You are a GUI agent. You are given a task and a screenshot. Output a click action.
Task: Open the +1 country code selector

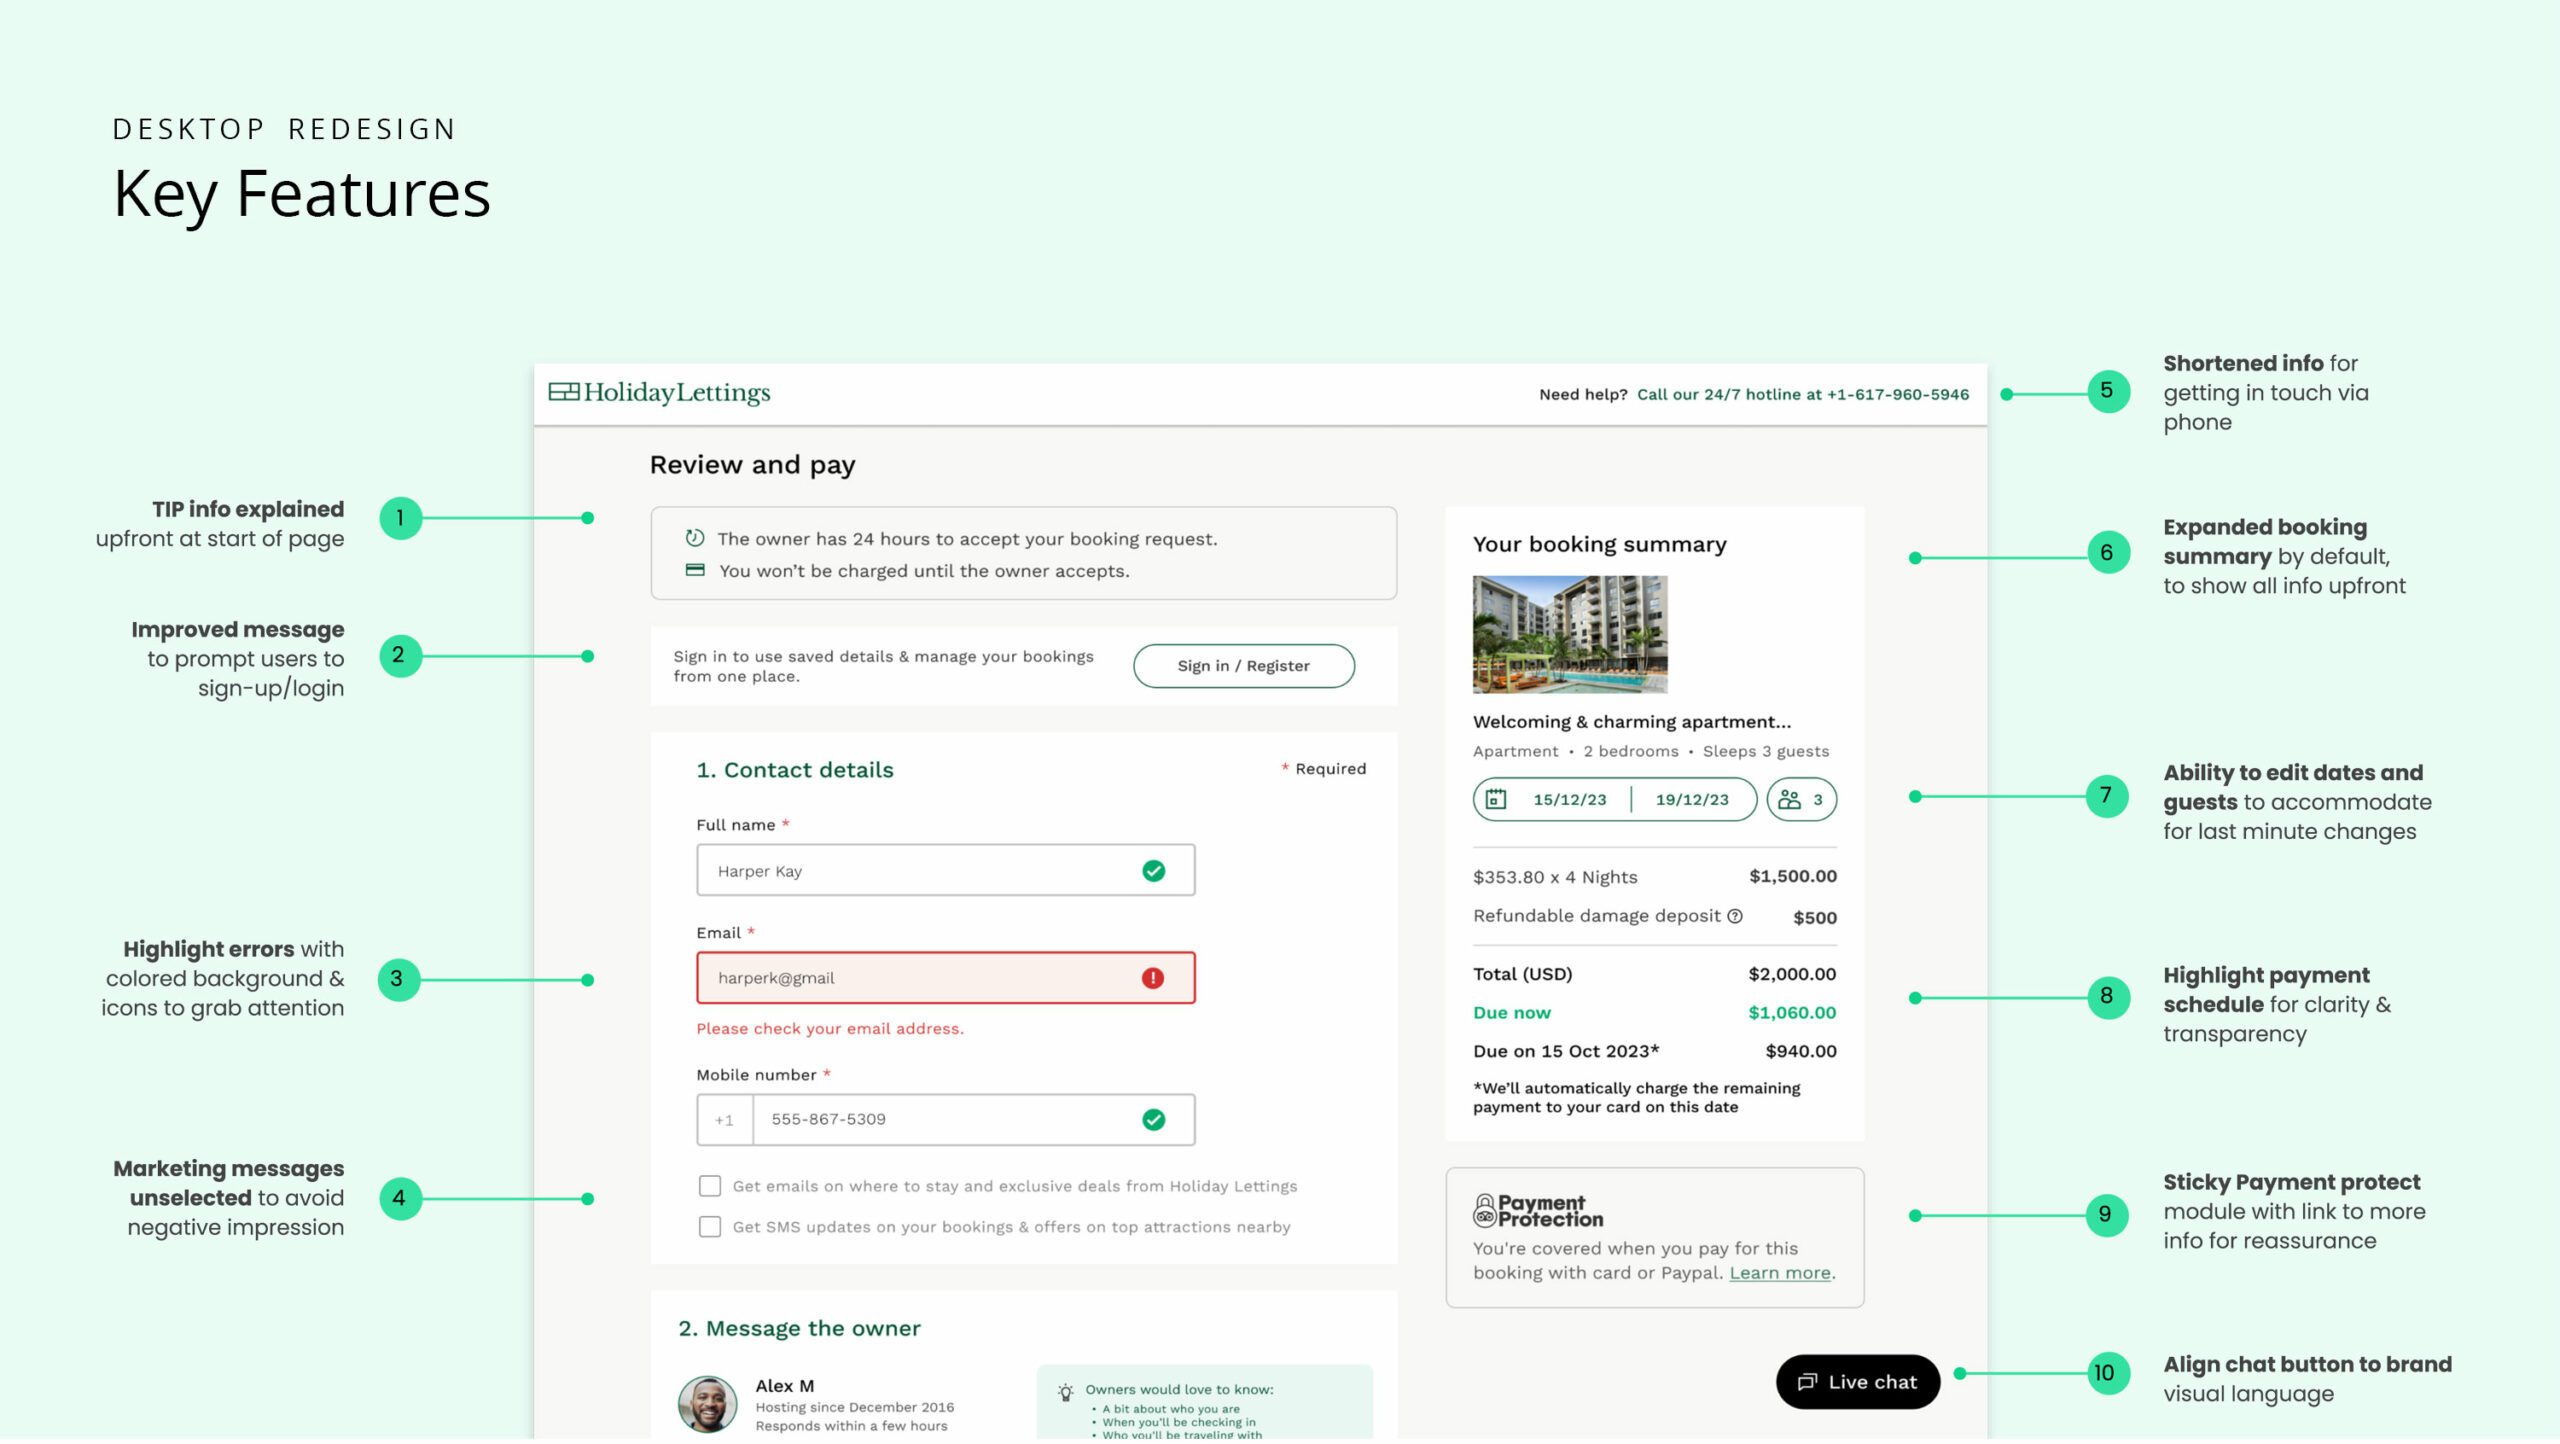coord(724,1120)
